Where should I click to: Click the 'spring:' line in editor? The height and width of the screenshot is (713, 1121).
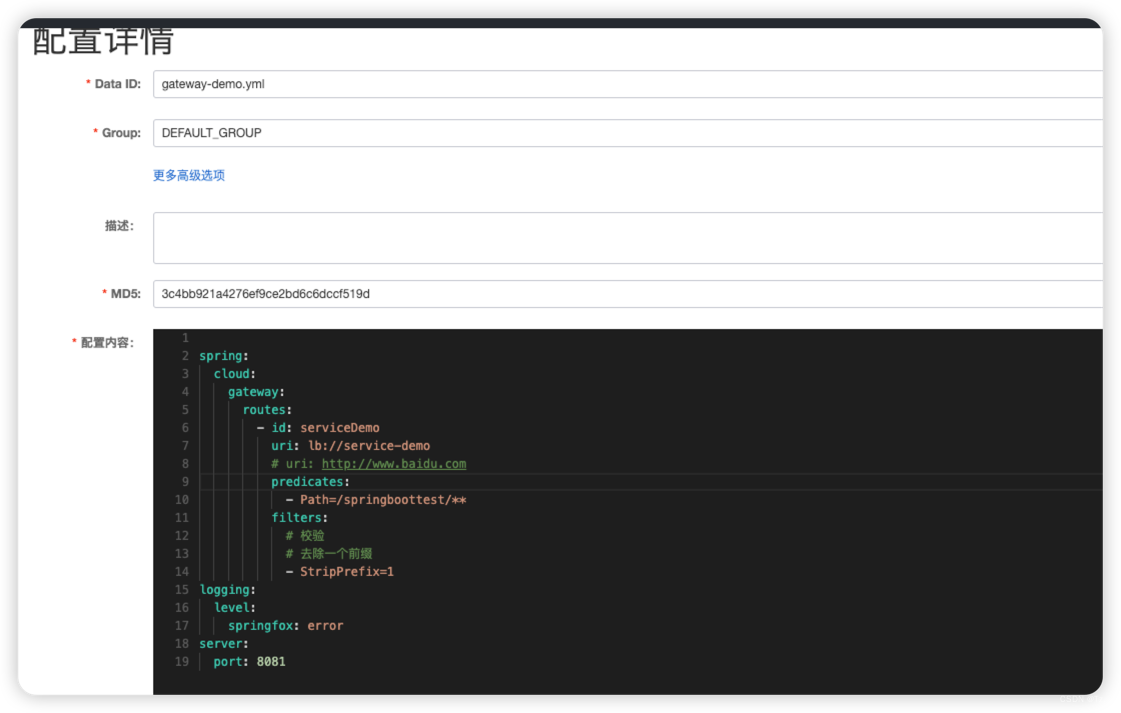(x=224, y=355)
